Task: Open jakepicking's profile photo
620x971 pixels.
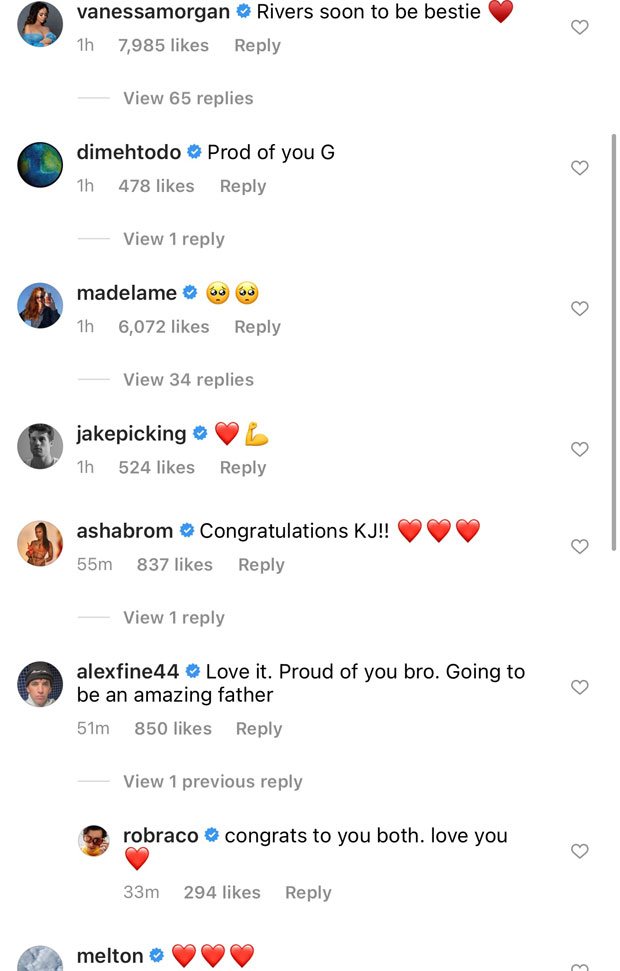Action: pyautogui.click(x=40, y=446)
